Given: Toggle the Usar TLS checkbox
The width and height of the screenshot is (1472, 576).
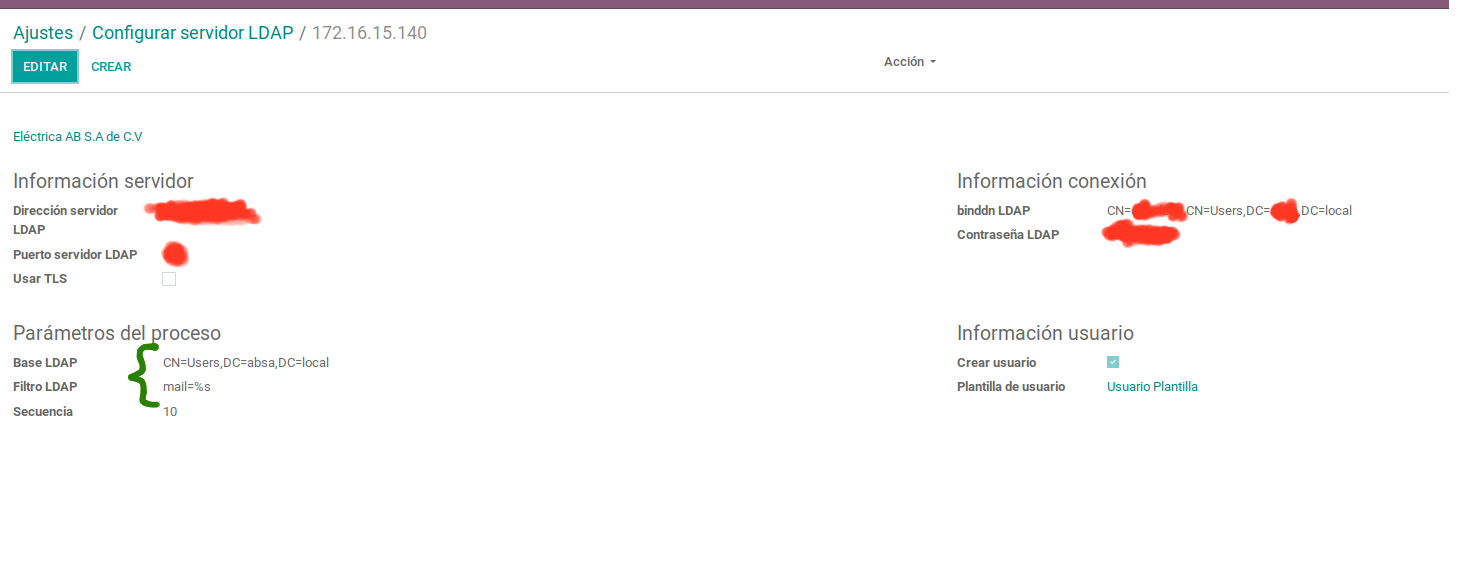Looking at the screenshot, I should [x=169, y=279].
